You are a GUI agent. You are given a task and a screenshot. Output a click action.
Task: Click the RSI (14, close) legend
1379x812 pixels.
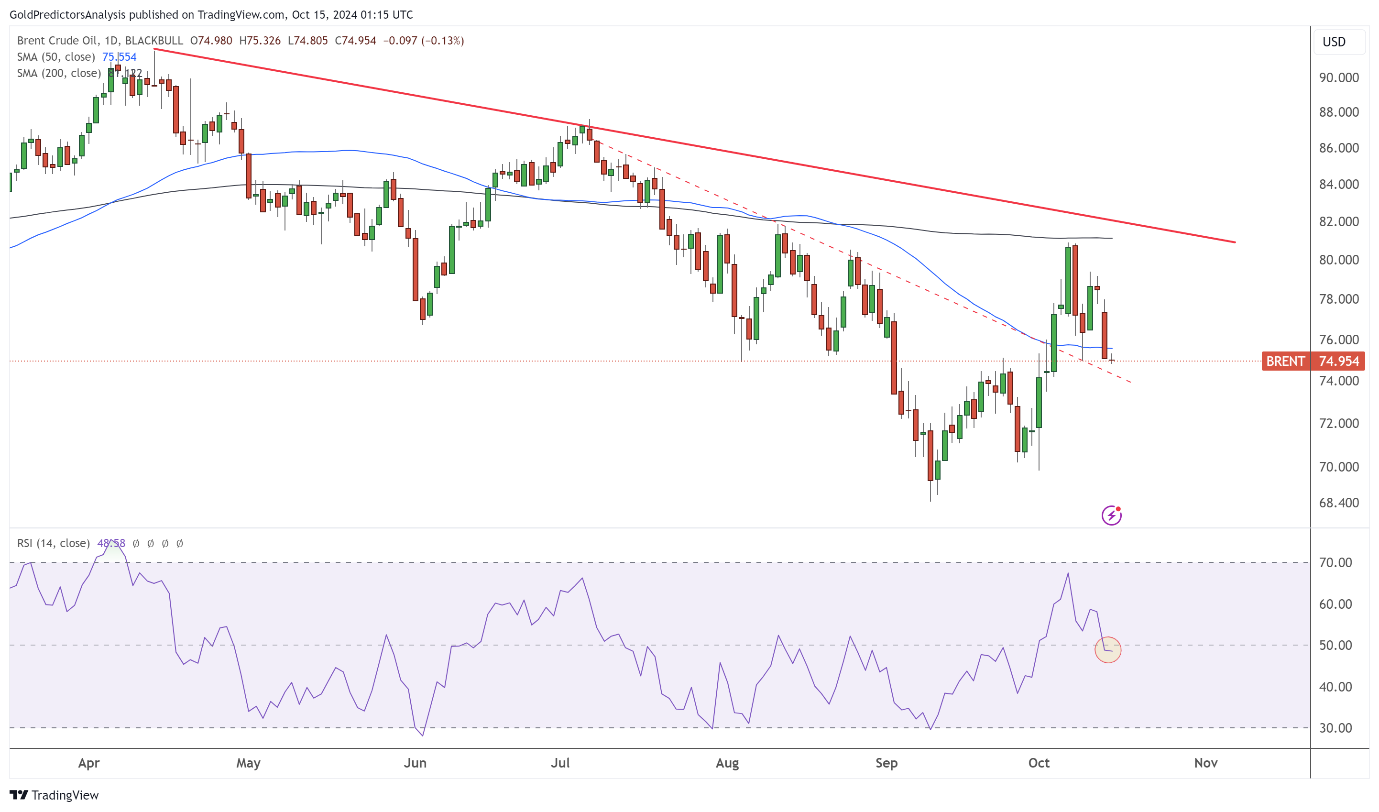[x=53, y=543]
